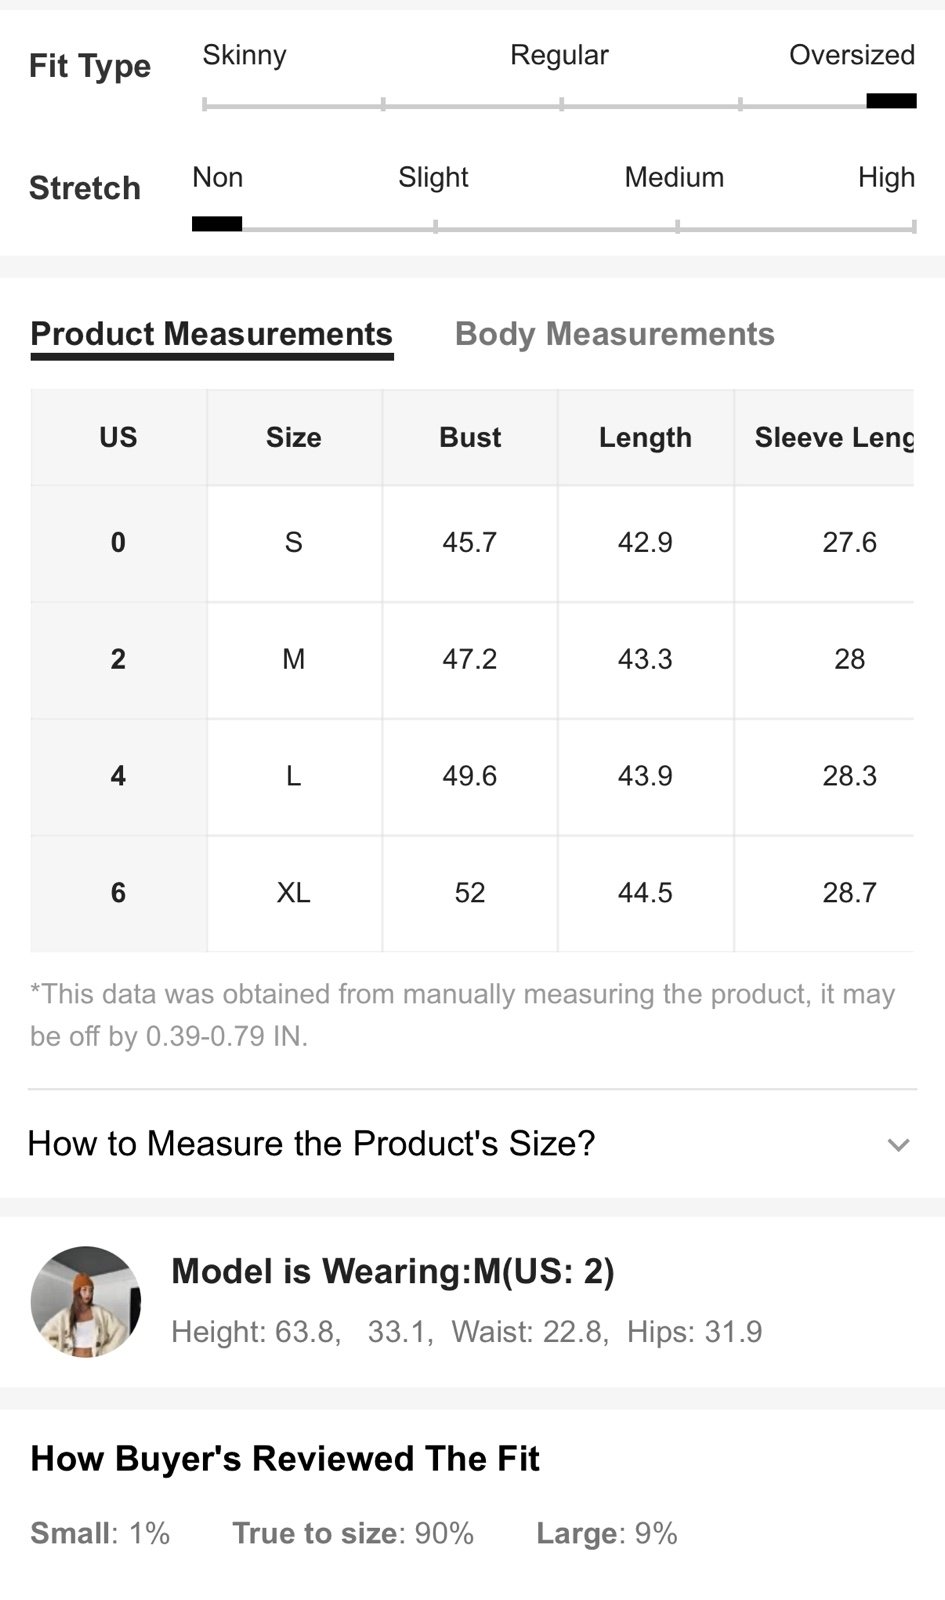
Task: Click the Medium label on Stretch scale
Action: coord(674,178)
